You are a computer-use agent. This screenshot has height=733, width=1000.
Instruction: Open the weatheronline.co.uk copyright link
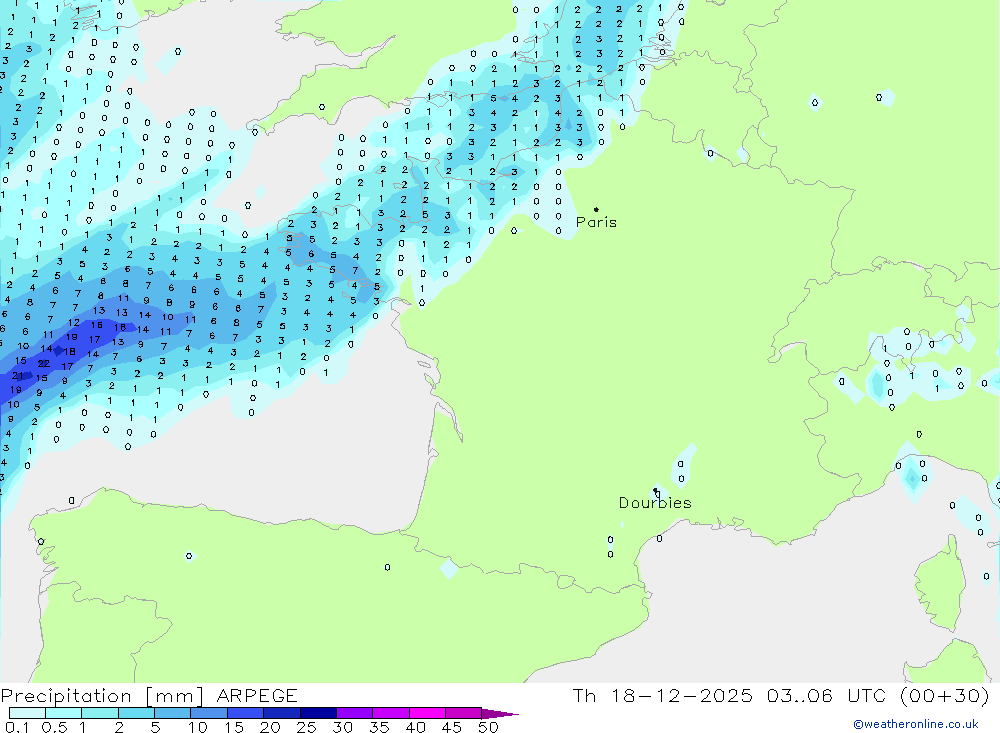coord(916,724)
